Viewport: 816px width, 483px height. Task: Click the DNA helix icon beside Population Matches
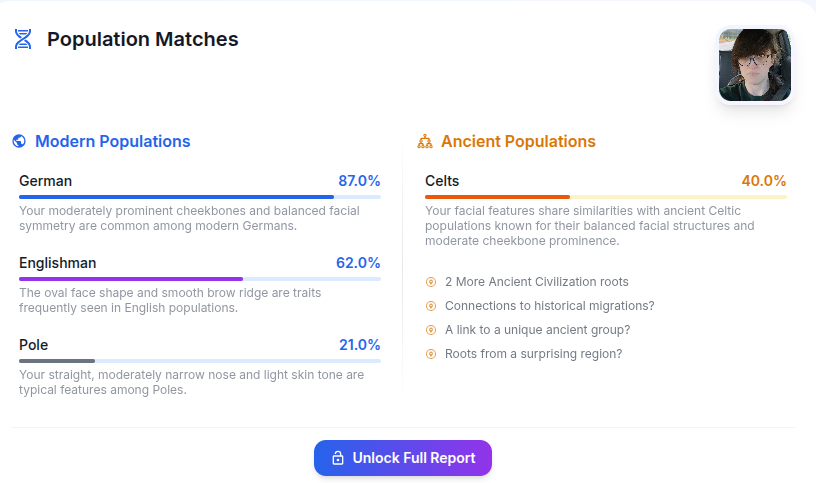(23, 40)
